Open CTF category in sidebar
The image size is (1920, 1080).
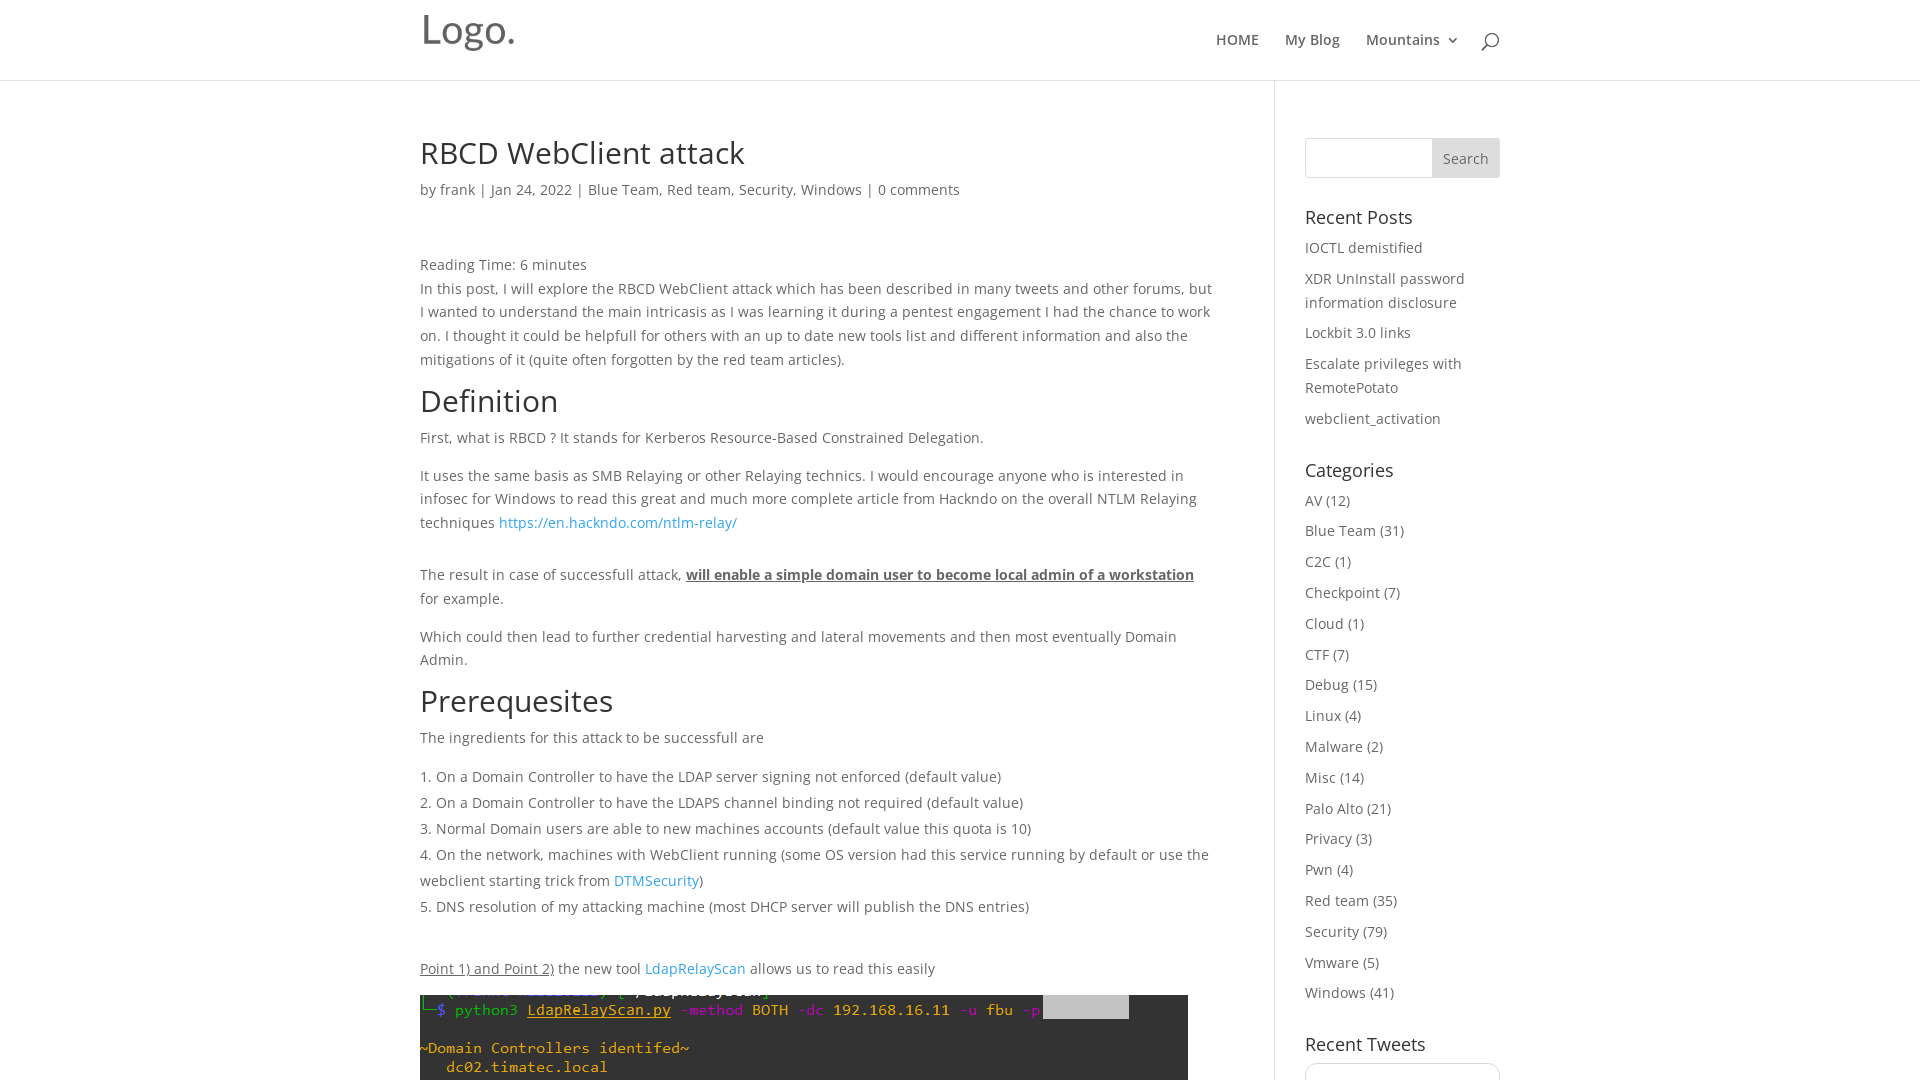1317,655
